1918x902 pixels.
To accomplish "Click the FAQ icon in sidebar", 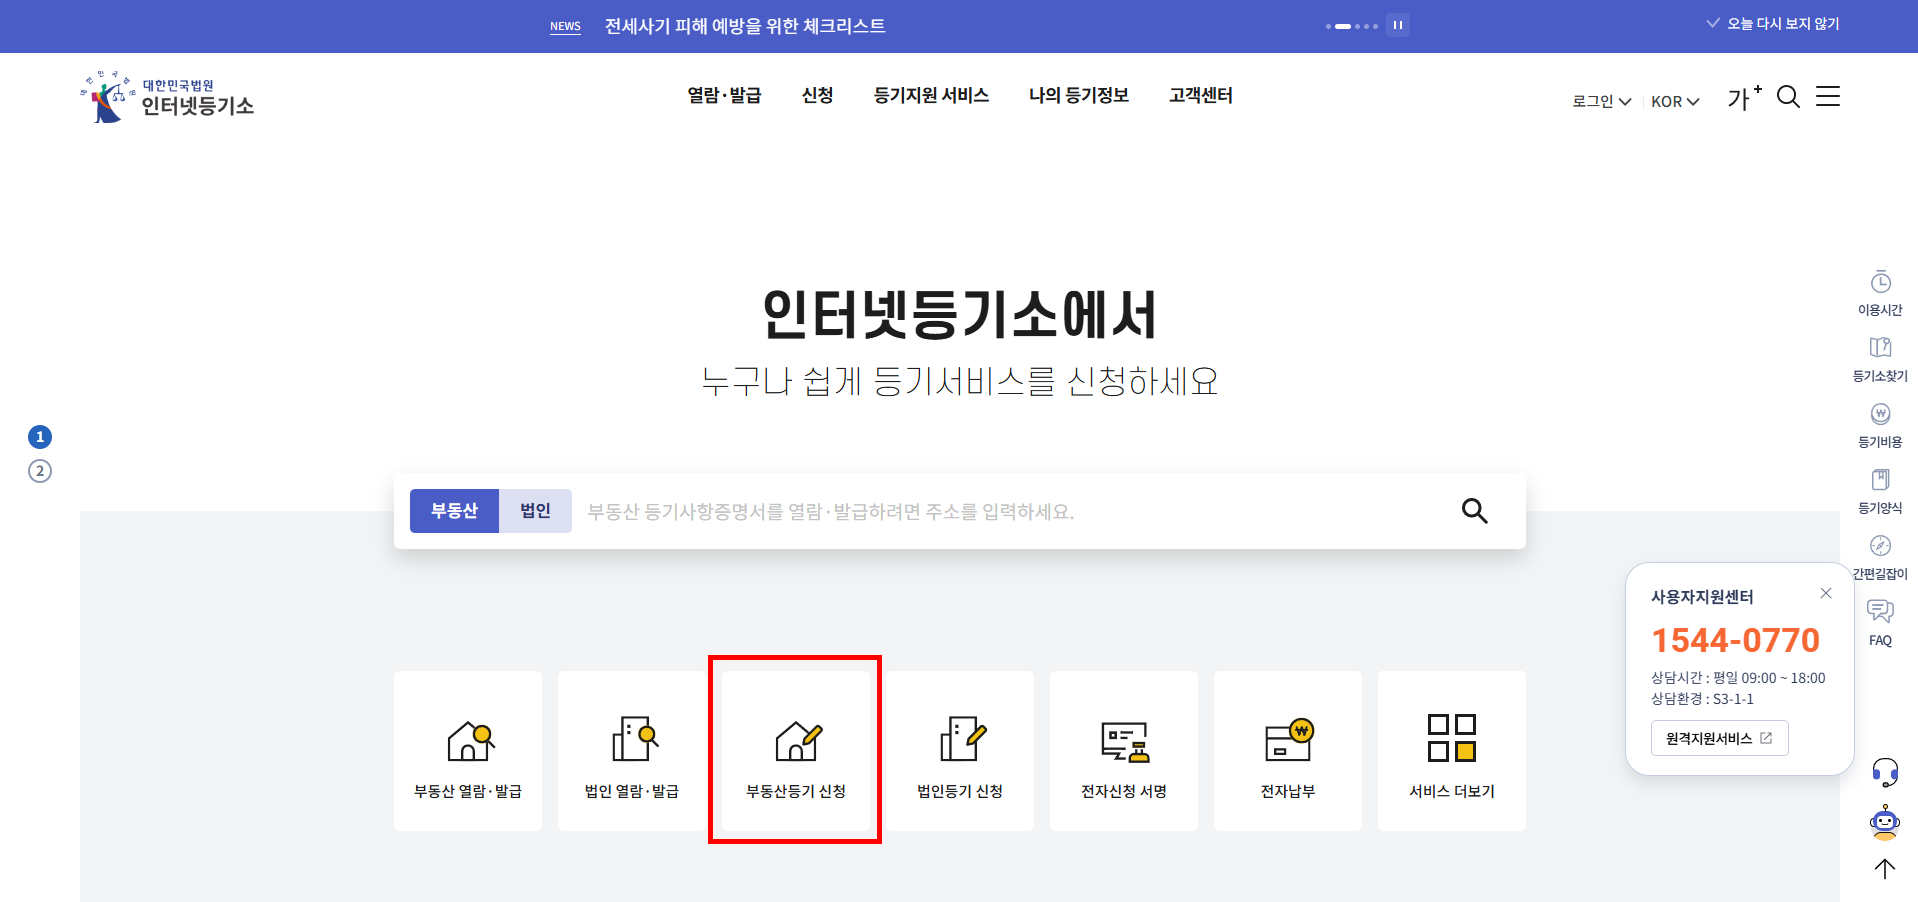I will (x=1880, y=622).
